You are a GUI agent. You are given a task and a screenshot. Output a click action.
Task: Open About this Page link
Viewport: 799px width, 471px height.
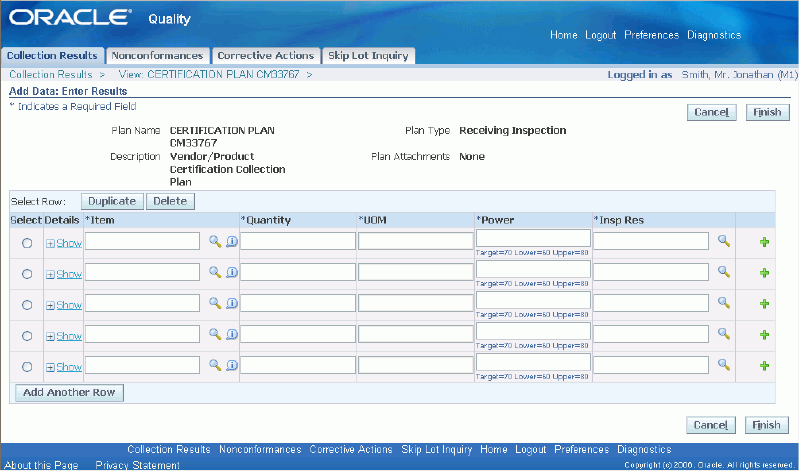[x=41, y=465]
